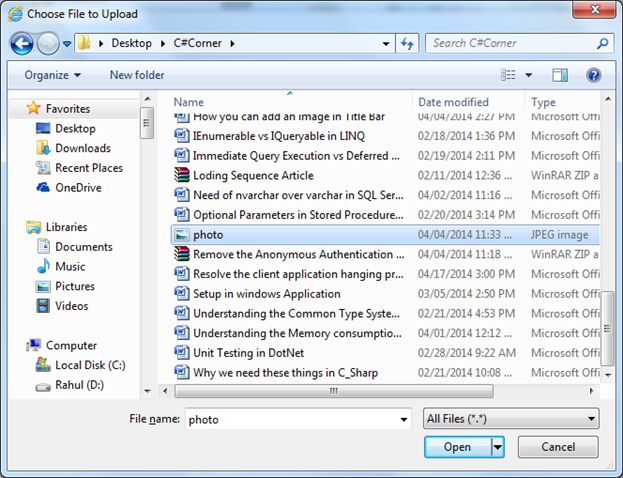The image size is (623, 478).
Task: Click navigation pane scrollbar down arrow
Action: pyautogui.click(x=147, y=391)
